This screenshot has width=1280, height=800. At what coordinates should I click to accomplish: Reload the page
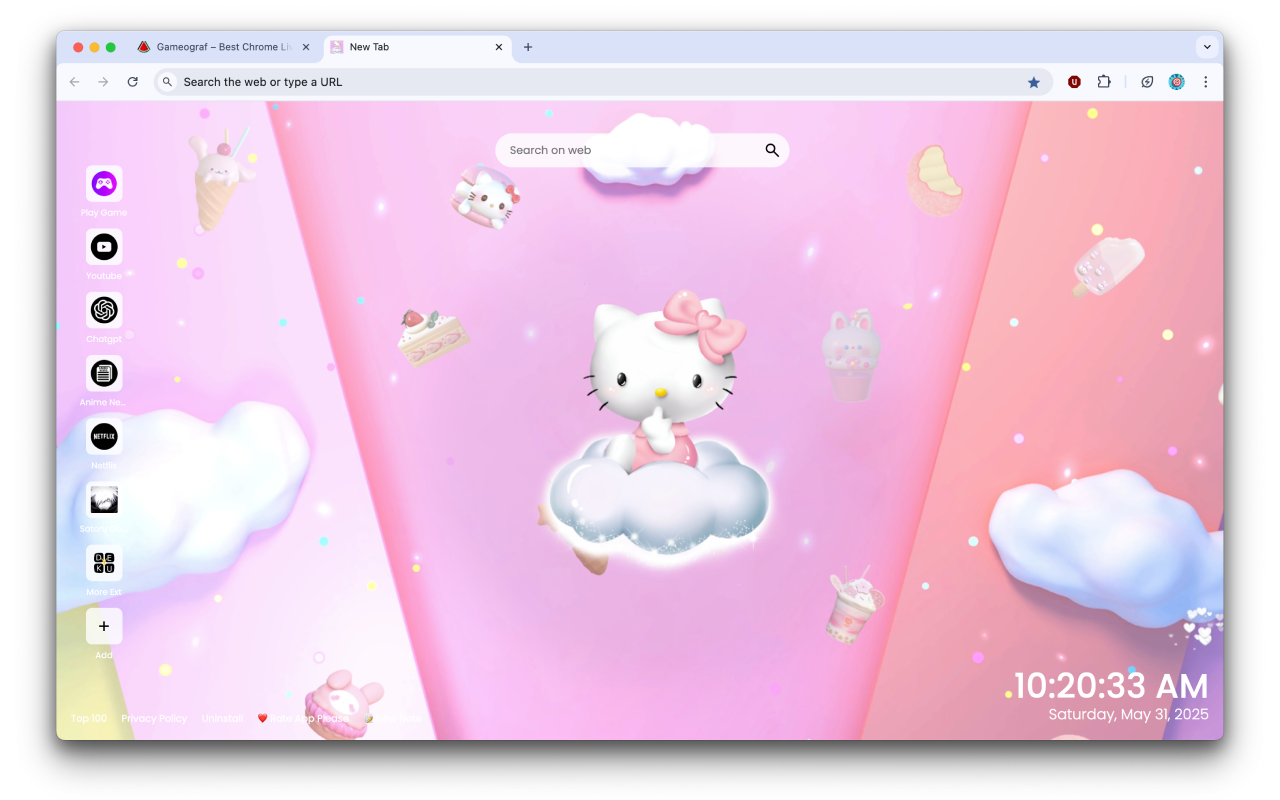pos(132,82)
